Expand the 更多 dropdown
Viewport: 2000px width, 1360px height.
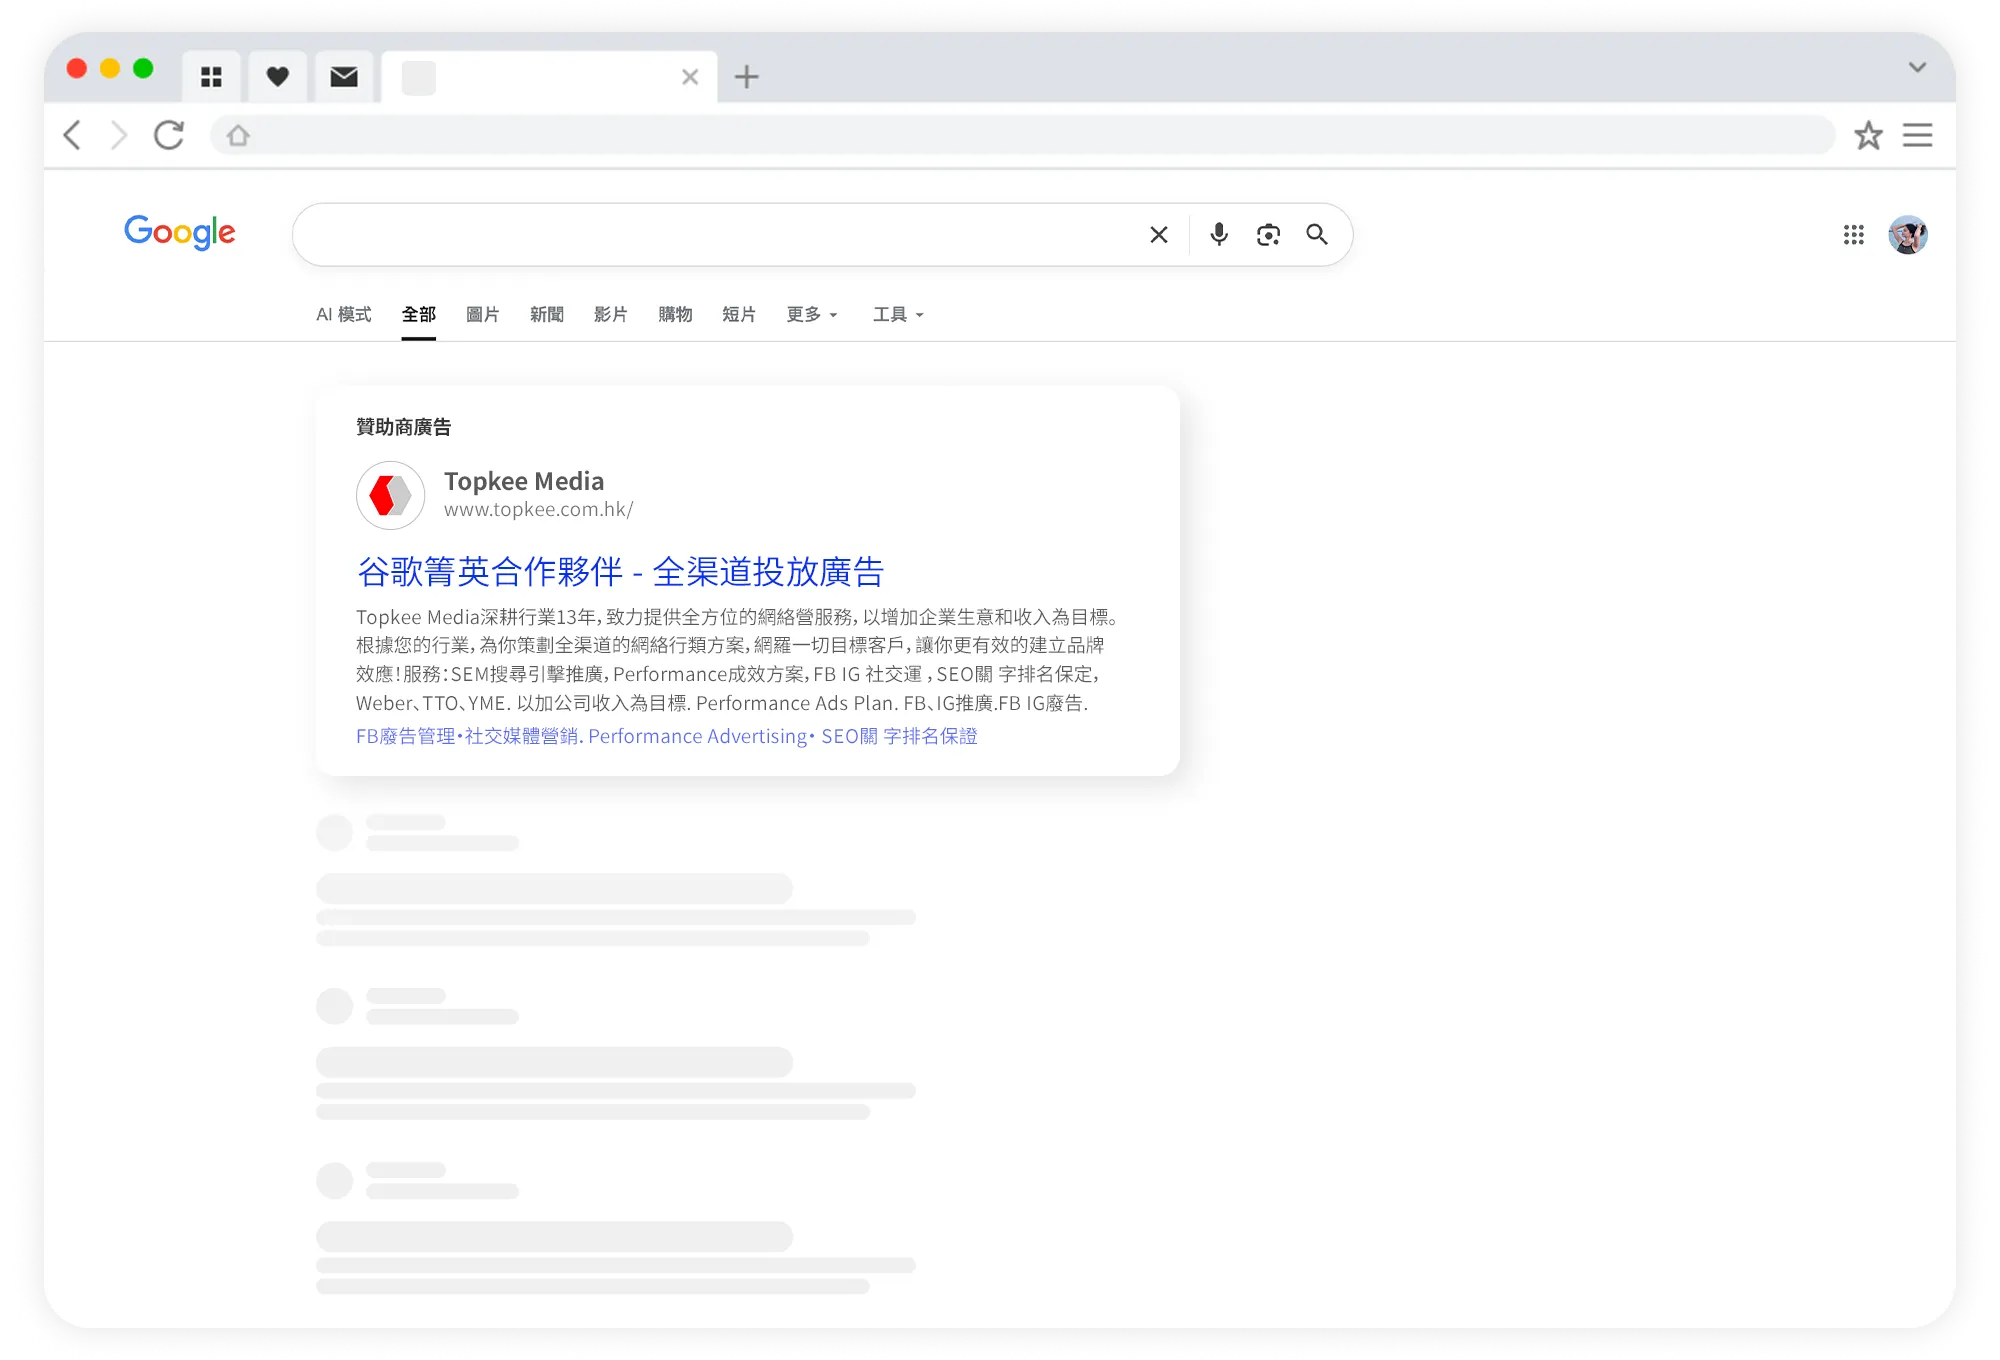(811, 314)
